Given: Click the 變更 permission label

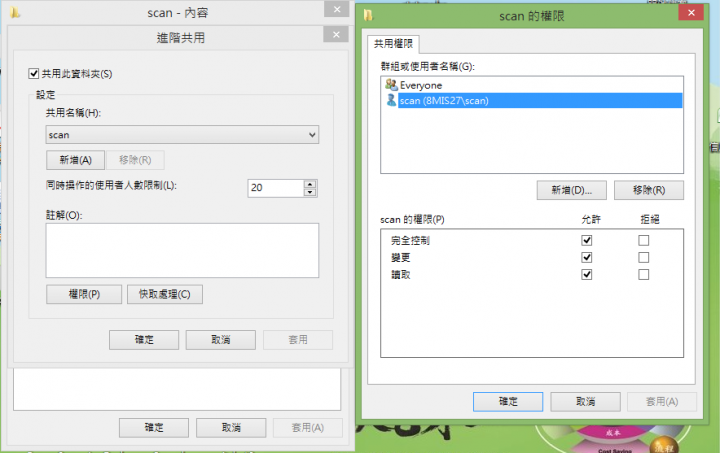Looking at the screenshot, I should [400, 257].
